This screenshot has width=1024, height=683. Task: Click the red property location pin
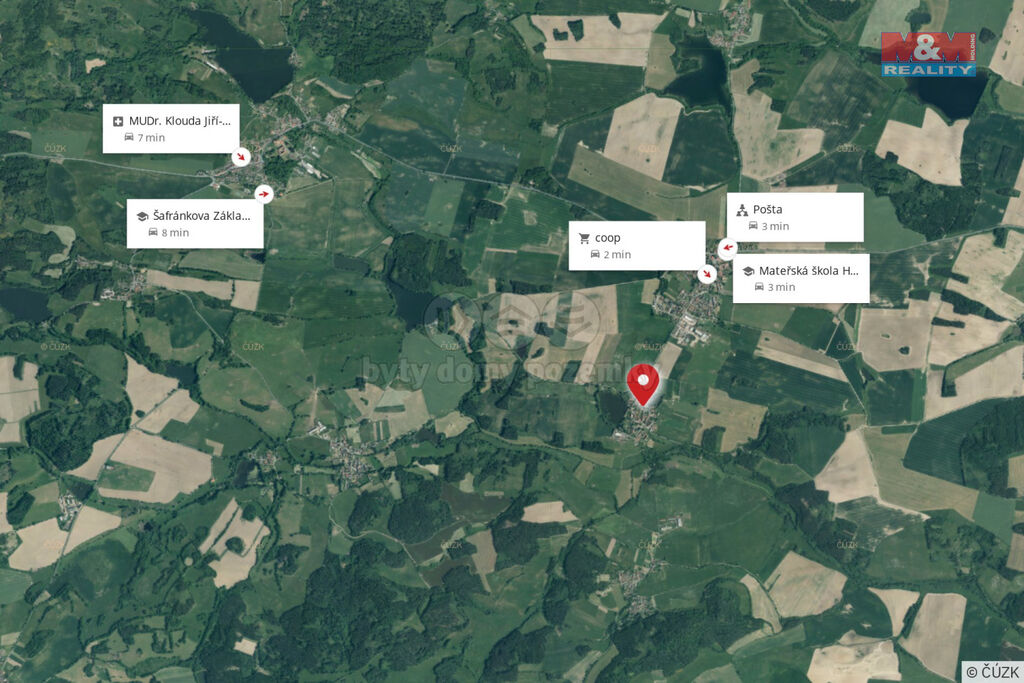pos(643,385)
